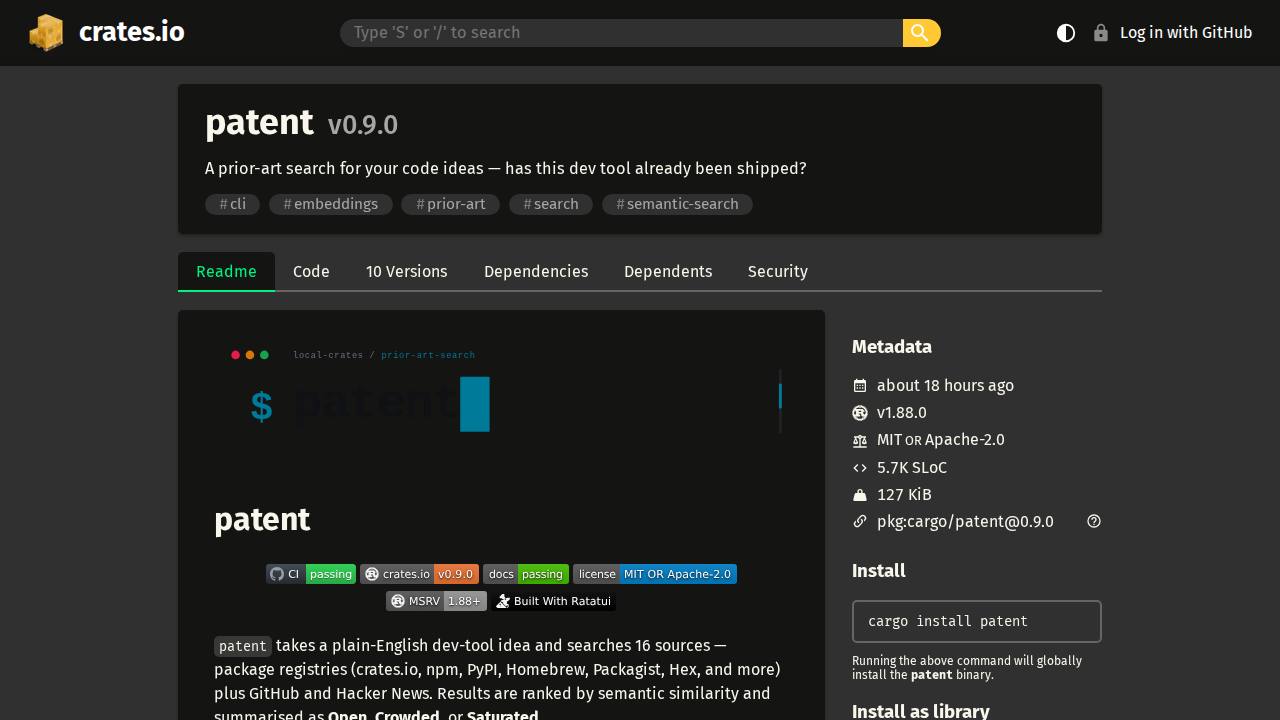This screenshot has height=720, width=1280.
Task: Click the MSRV 1.88+ badge
Action: (436, 601)
